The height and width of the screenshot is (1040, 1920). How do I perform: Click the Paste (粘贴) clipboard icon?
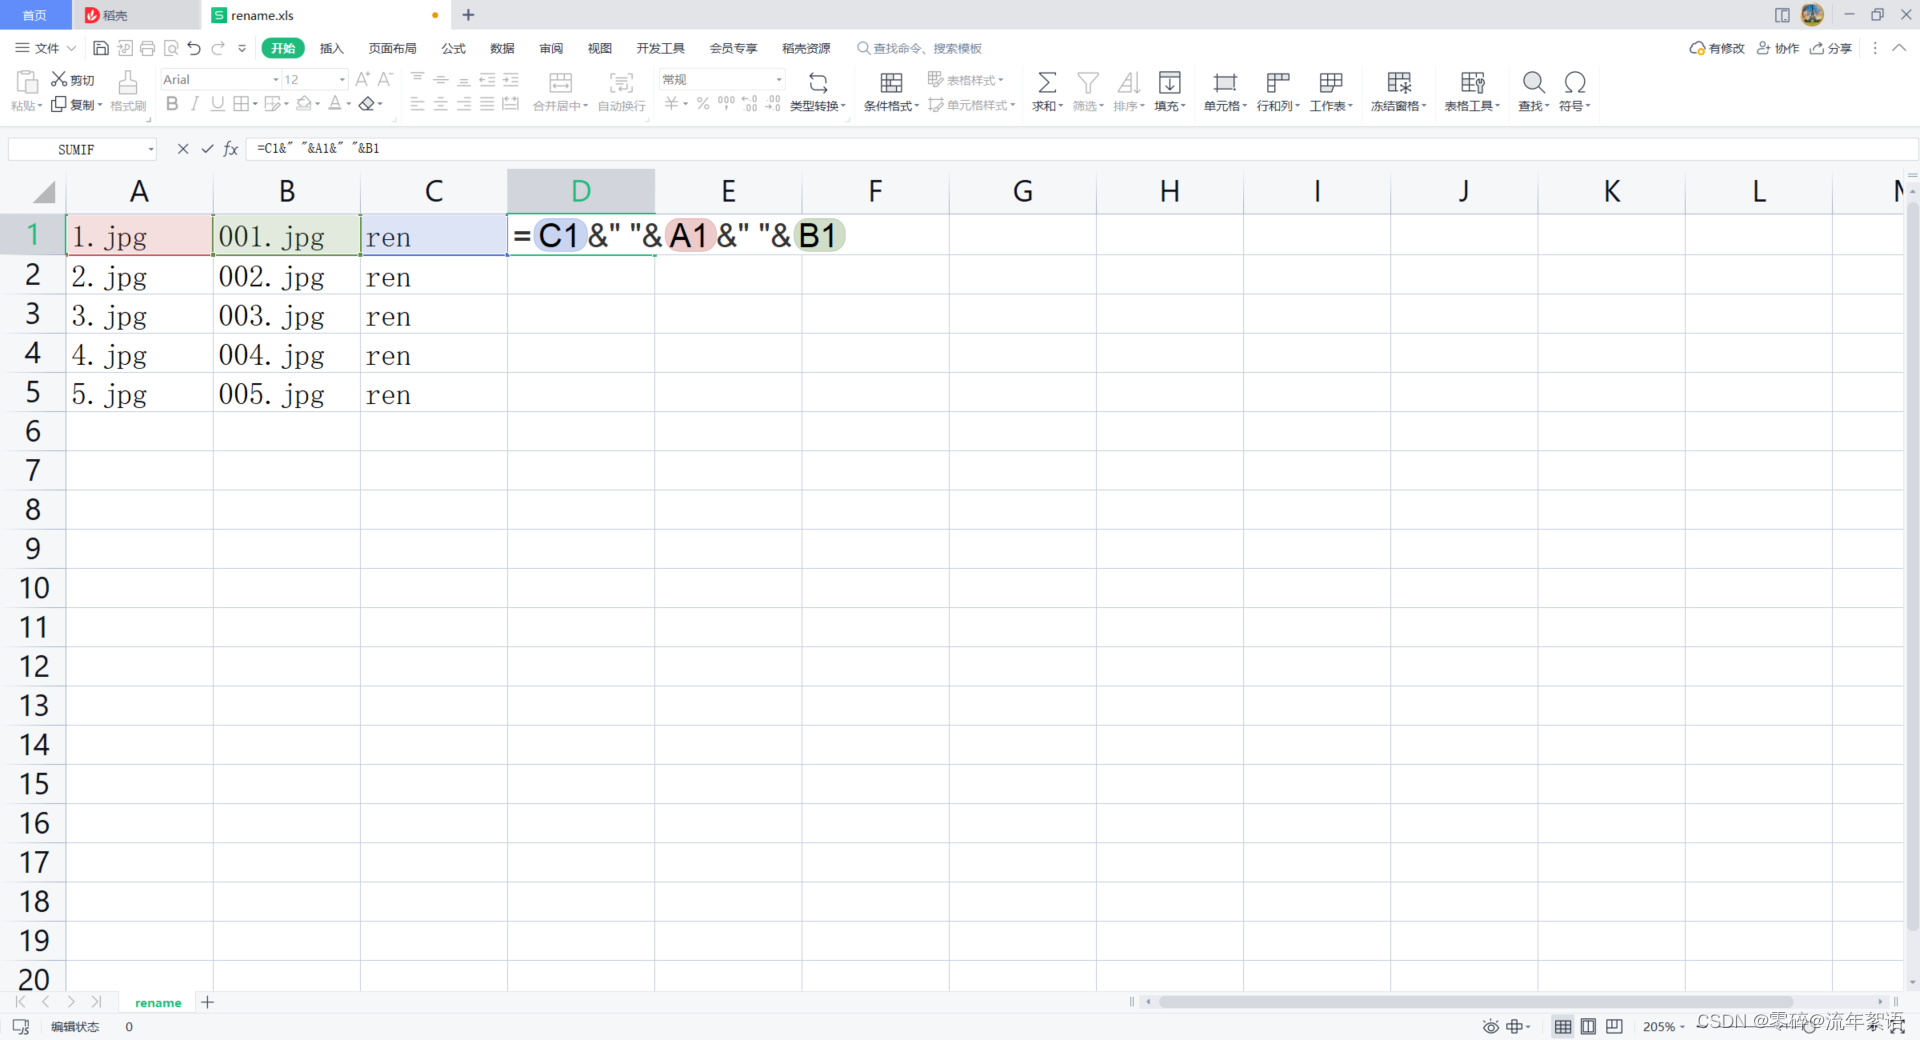tap(27, 82)
